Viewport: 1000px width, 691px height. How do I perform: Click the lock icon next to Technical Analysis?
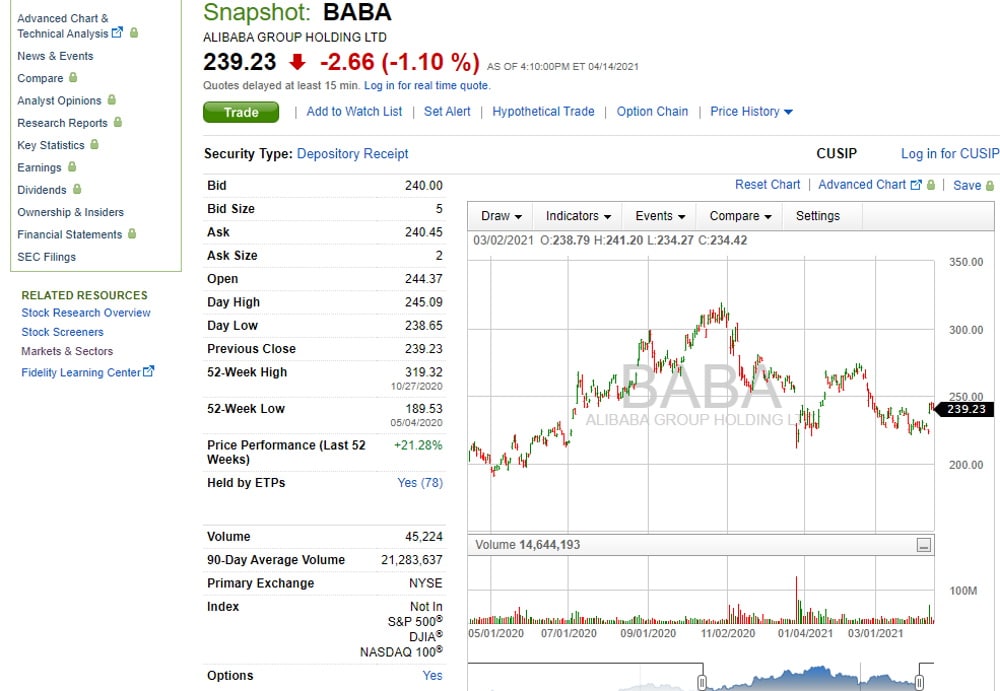point(134,33)
